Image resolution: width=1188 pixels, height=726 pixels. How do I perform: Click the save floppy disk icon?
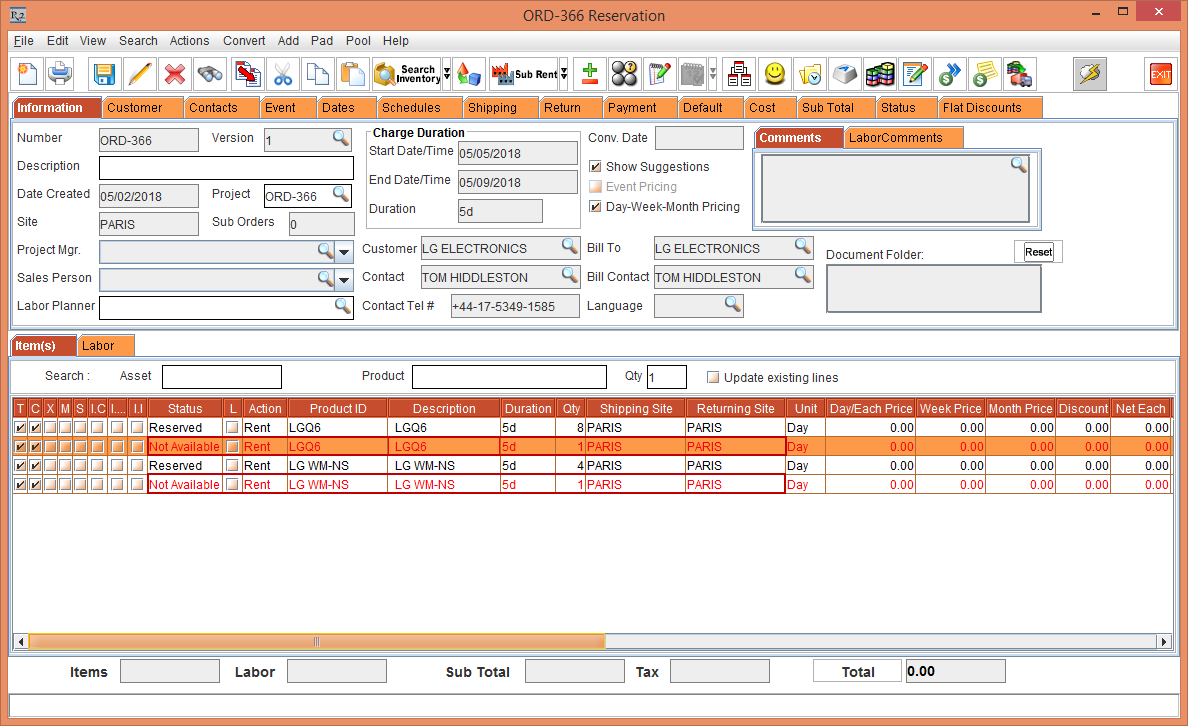[x=104, y=74]
